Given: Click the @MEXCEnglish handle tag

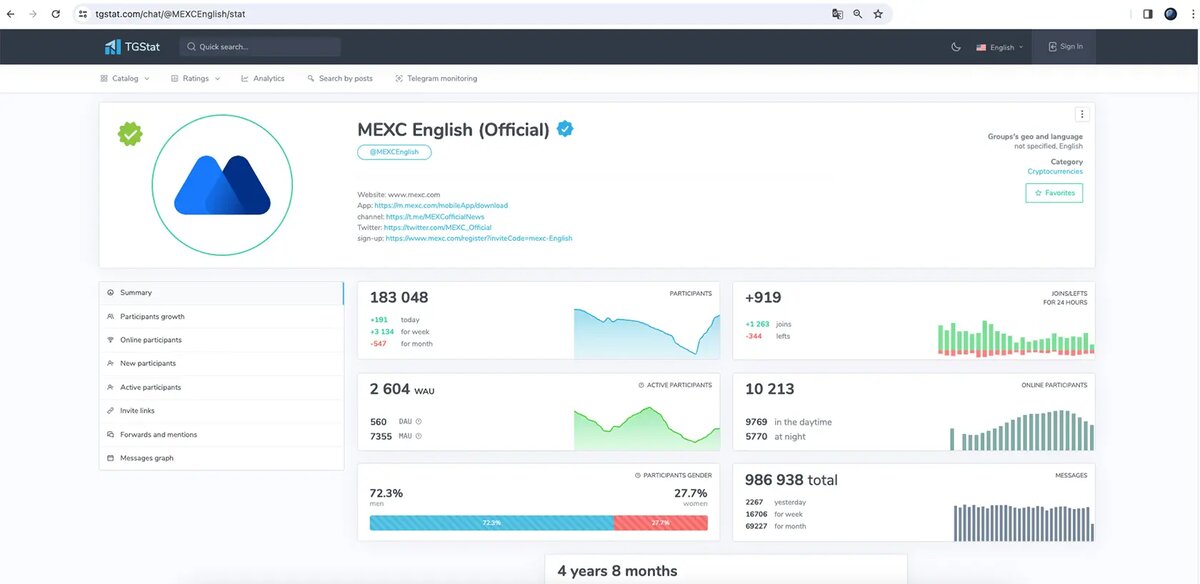Looking at the screenshot, I should point(394,152).
